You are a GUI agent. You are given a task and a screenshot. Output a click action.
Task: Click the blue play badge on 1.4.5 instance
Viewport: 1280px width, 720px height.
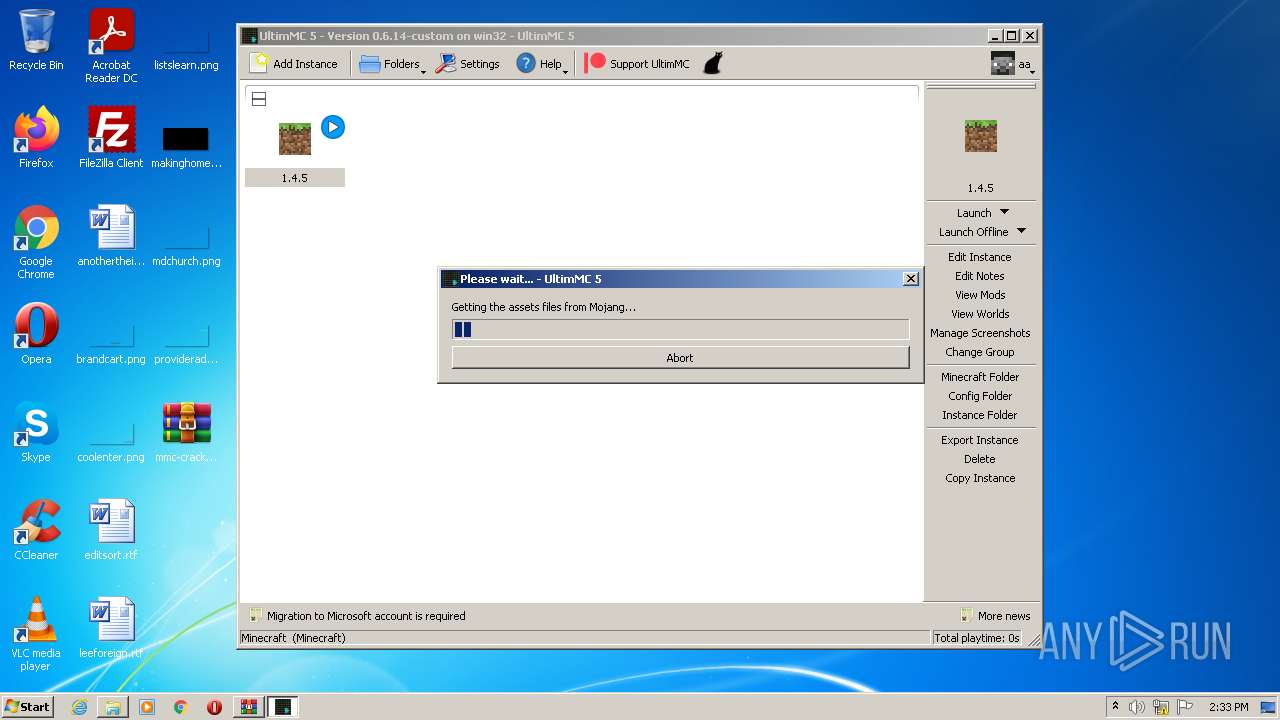[333, 127]
